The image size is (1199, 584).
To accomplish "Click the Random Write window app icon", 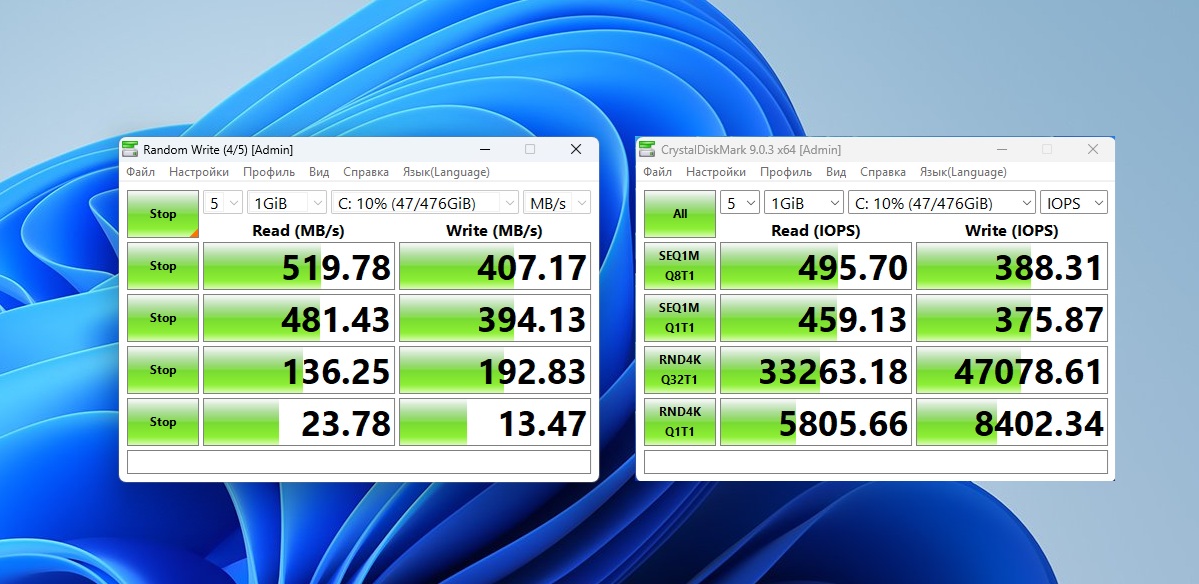I will [131, 149].
